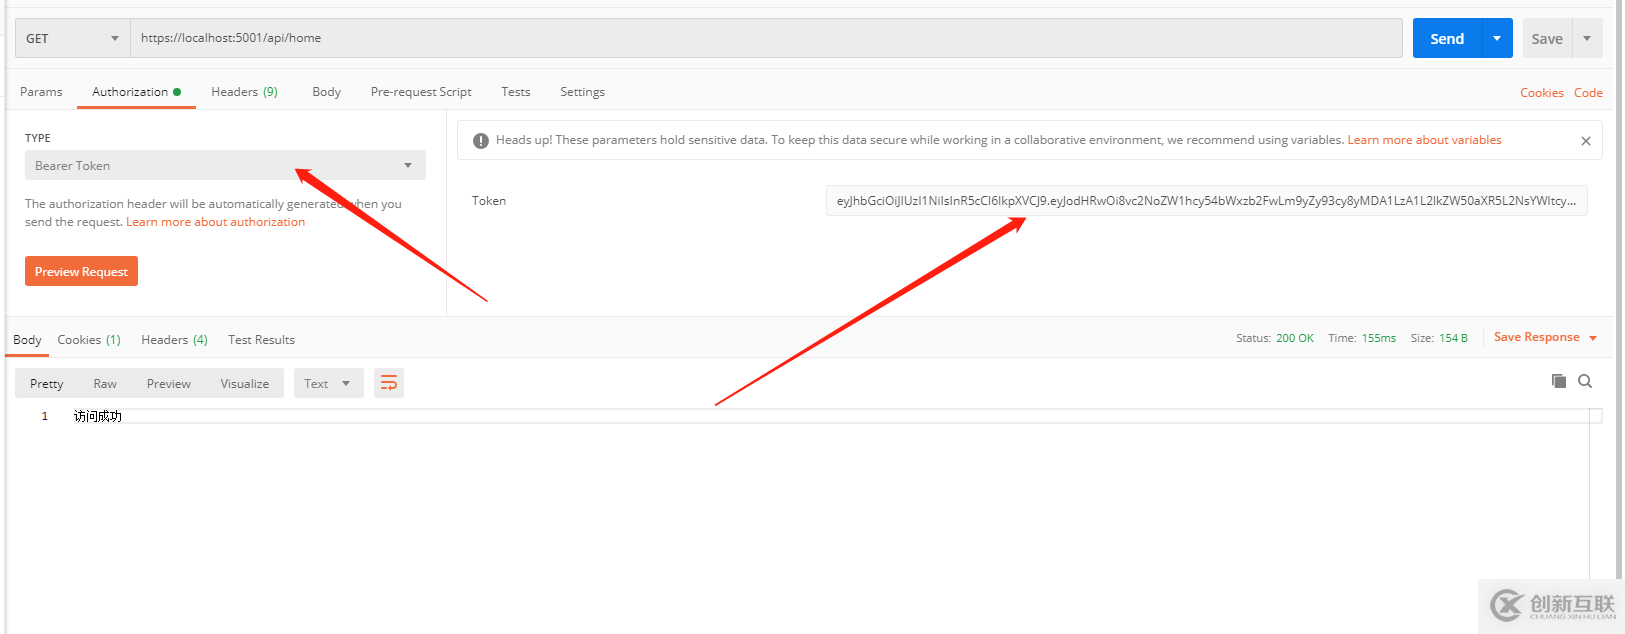The width and height of the screenshot is (1625, 634).
Task: Open the Code link
Action: coord(1588,93)
